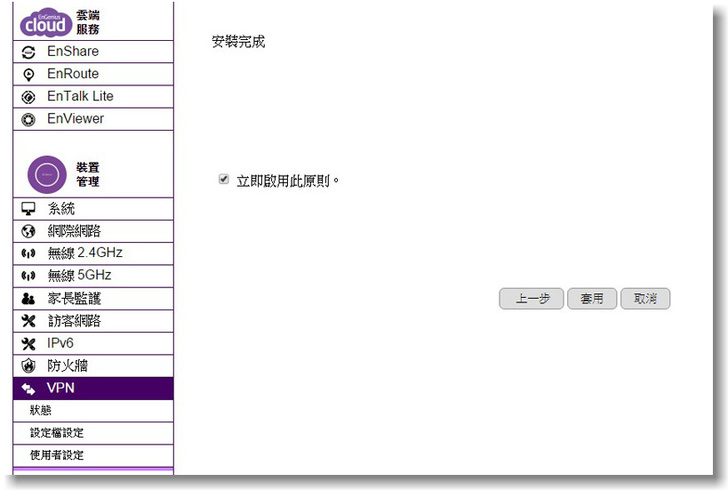Viewport: 728px width, 490px height.
Task: Click the 網際網路 globe icon
Action: [28, 231]
